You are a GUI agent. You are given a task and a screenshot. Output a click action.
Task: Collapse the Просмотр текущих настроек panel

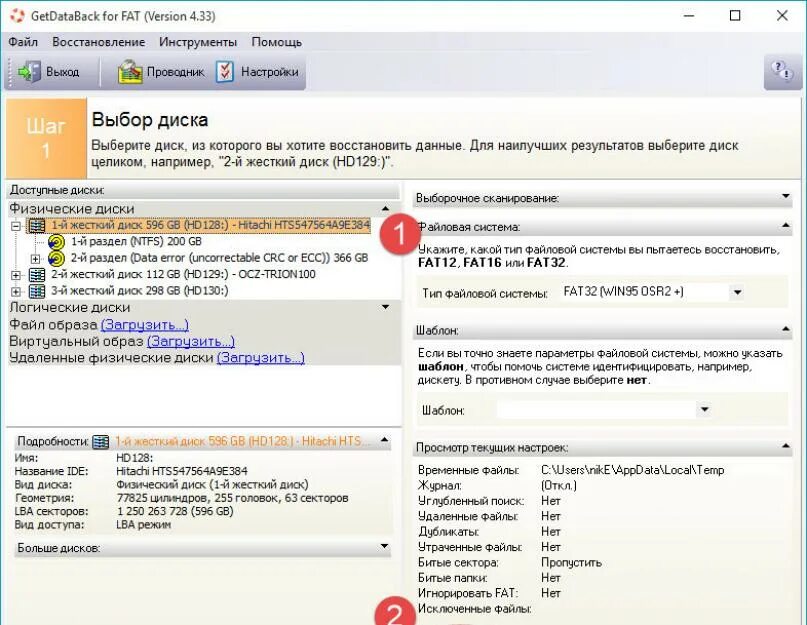point(785,446)
